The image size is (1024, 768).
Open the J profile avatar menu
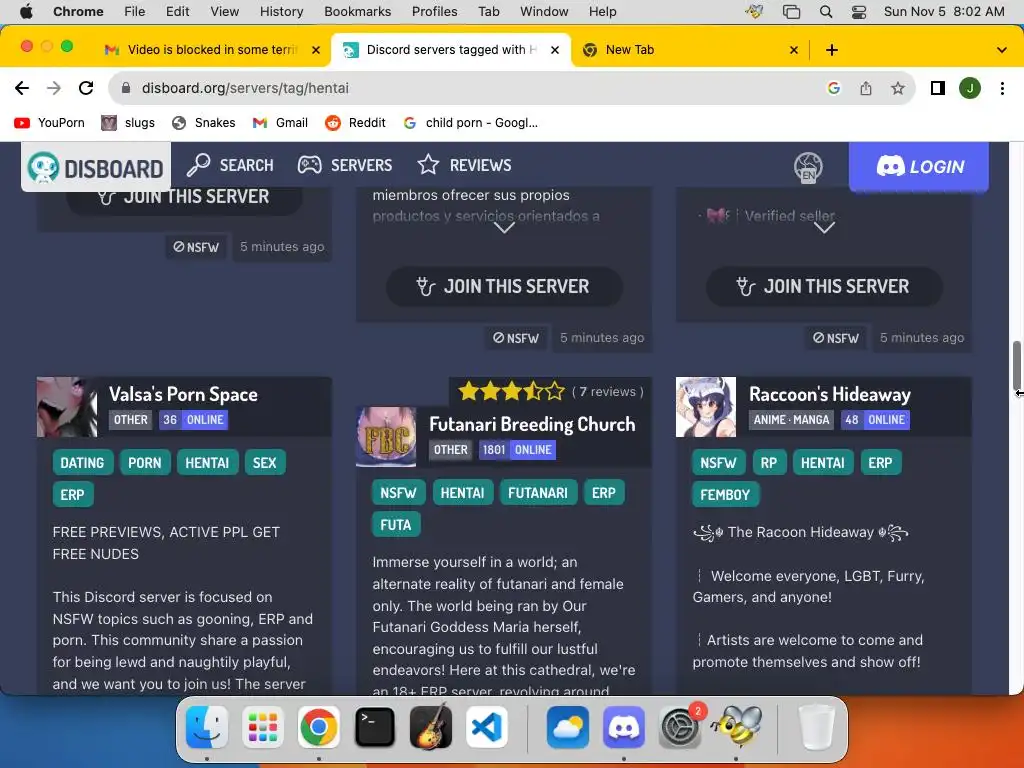970,88
